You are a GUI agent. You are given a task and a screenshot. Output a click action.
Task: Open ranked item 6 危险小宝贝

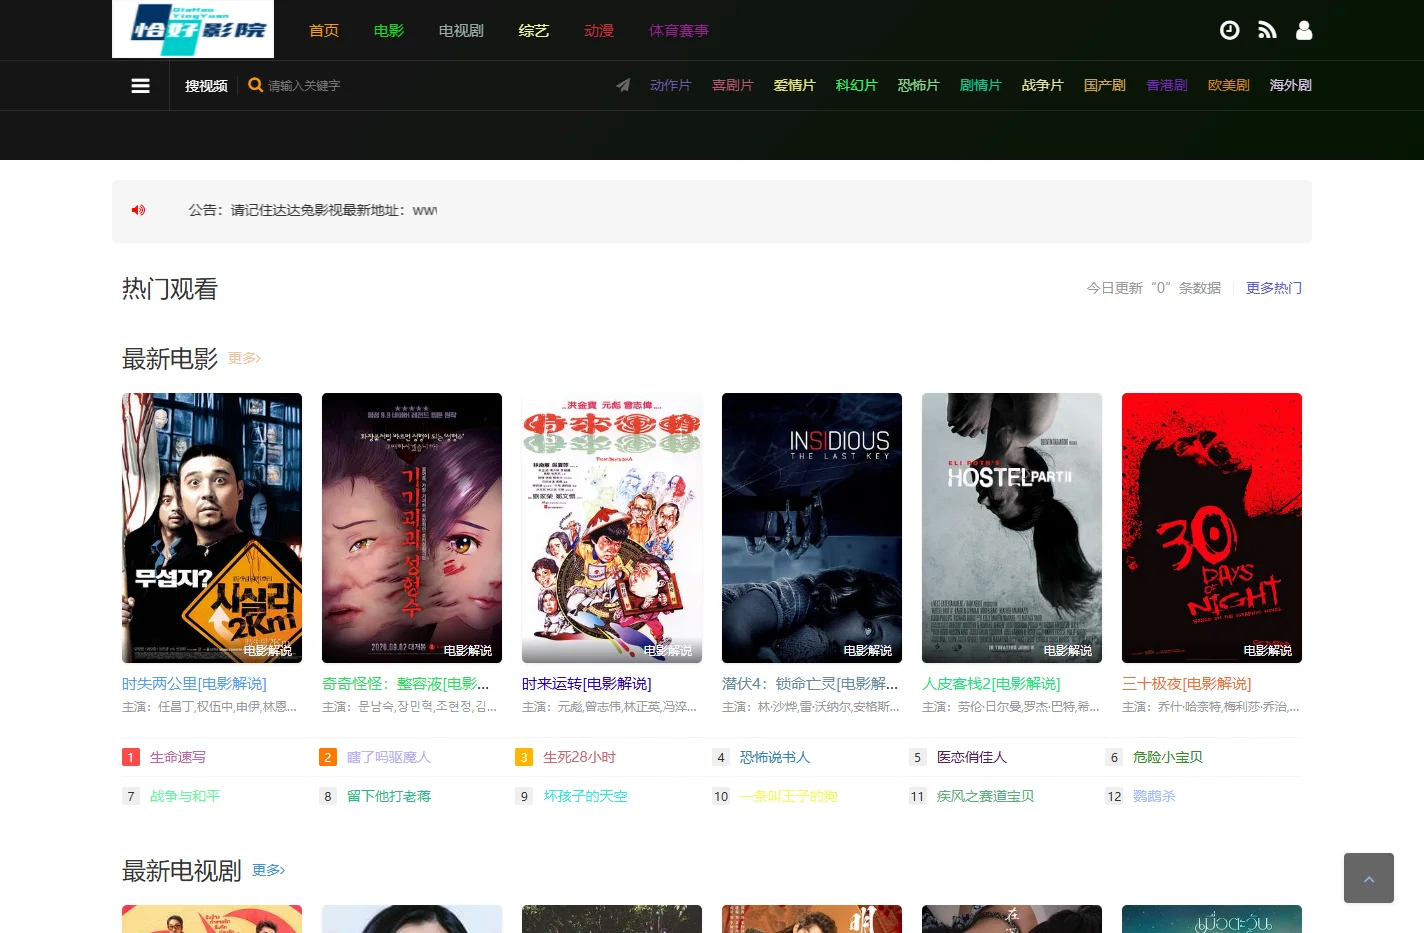[1168, 757]
